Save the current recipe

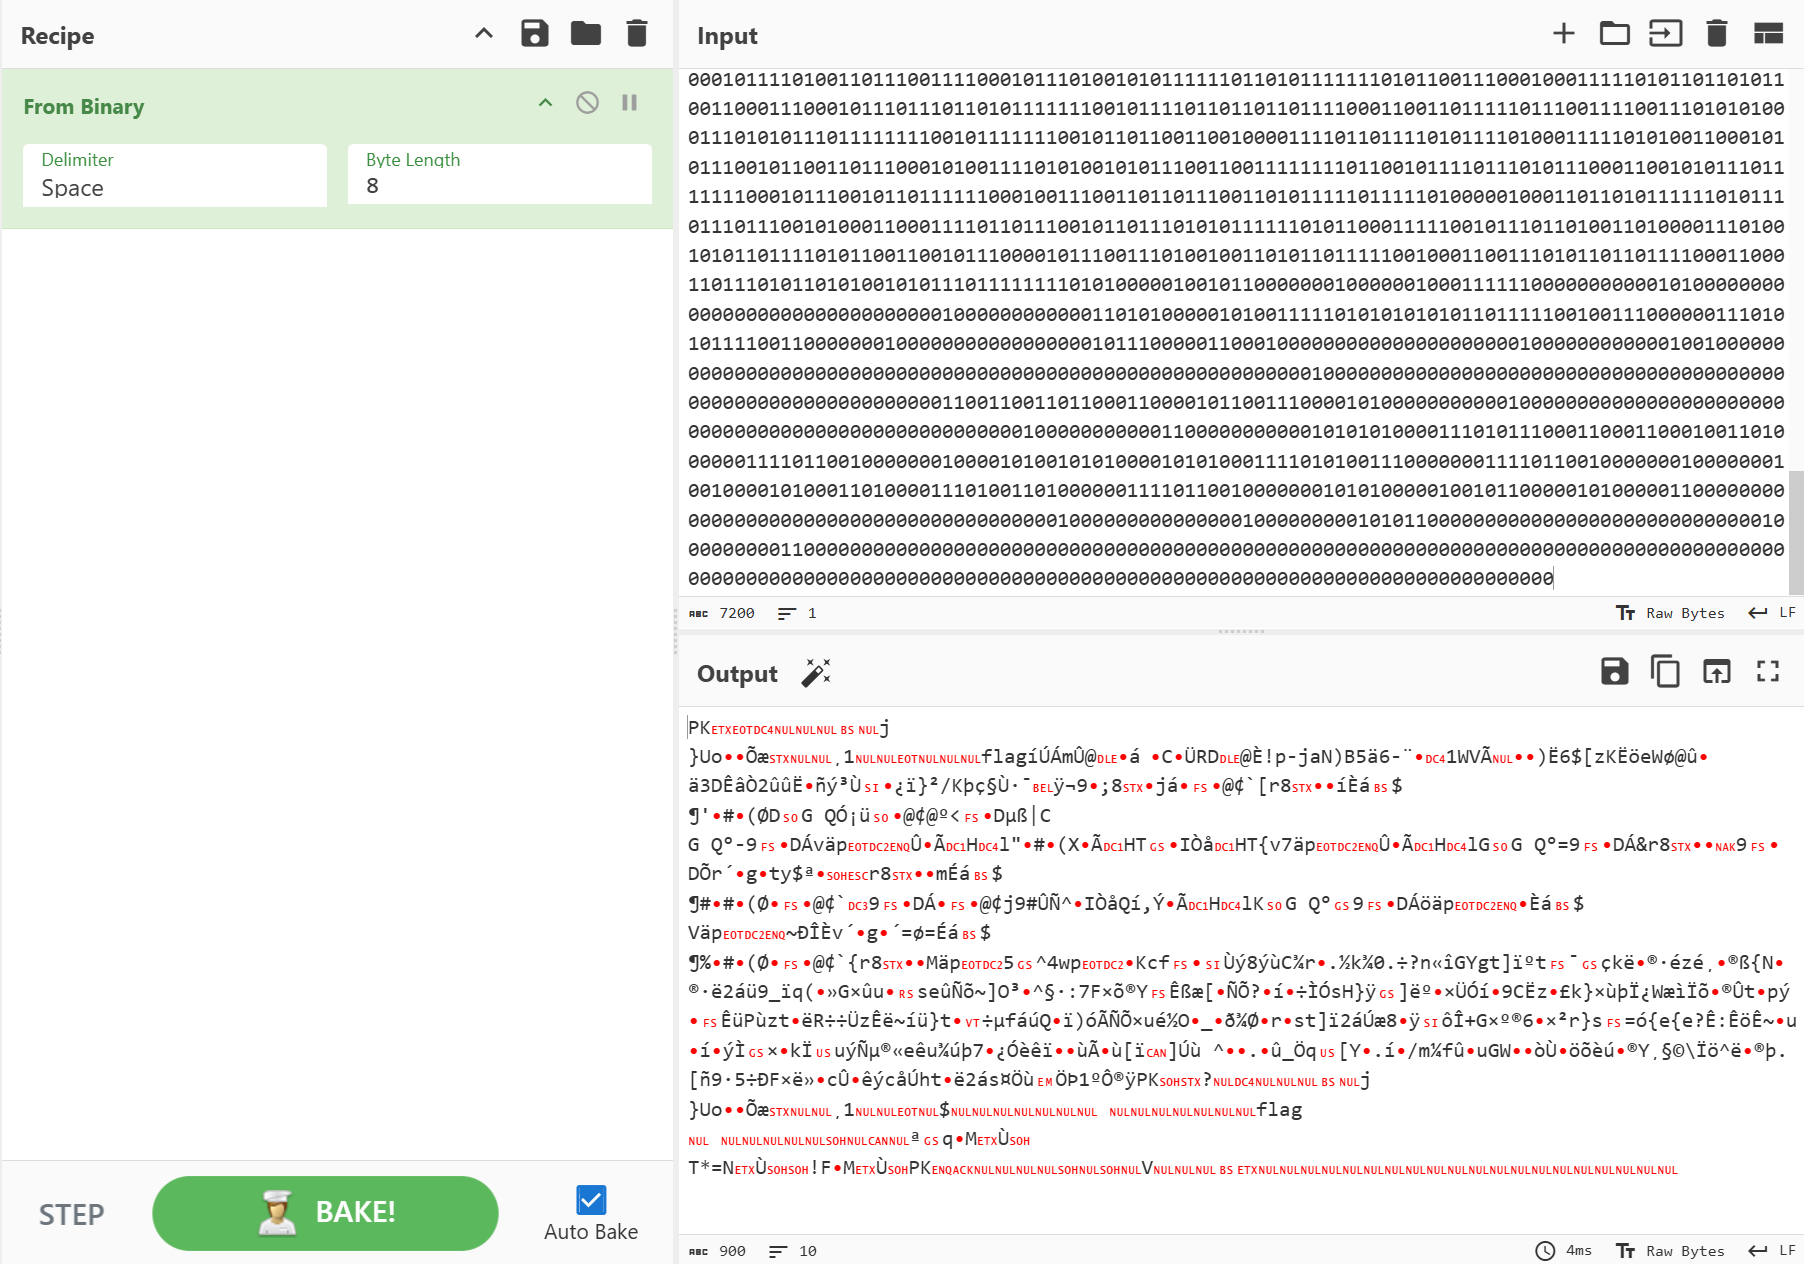coord(535,34)
